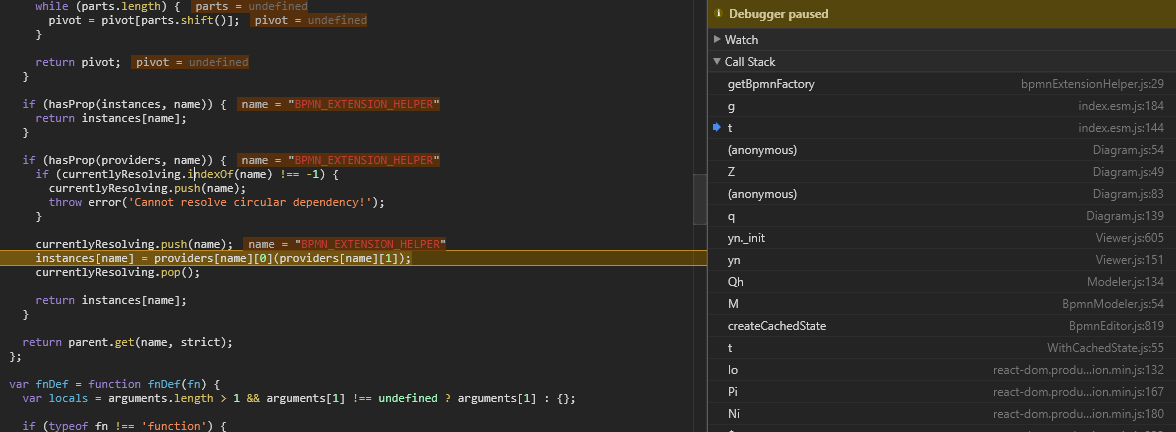This screenshot has height=432, width=1176.
Task: Click the code editor vertical scrollbar thumb
Action: tap(699, 200)
